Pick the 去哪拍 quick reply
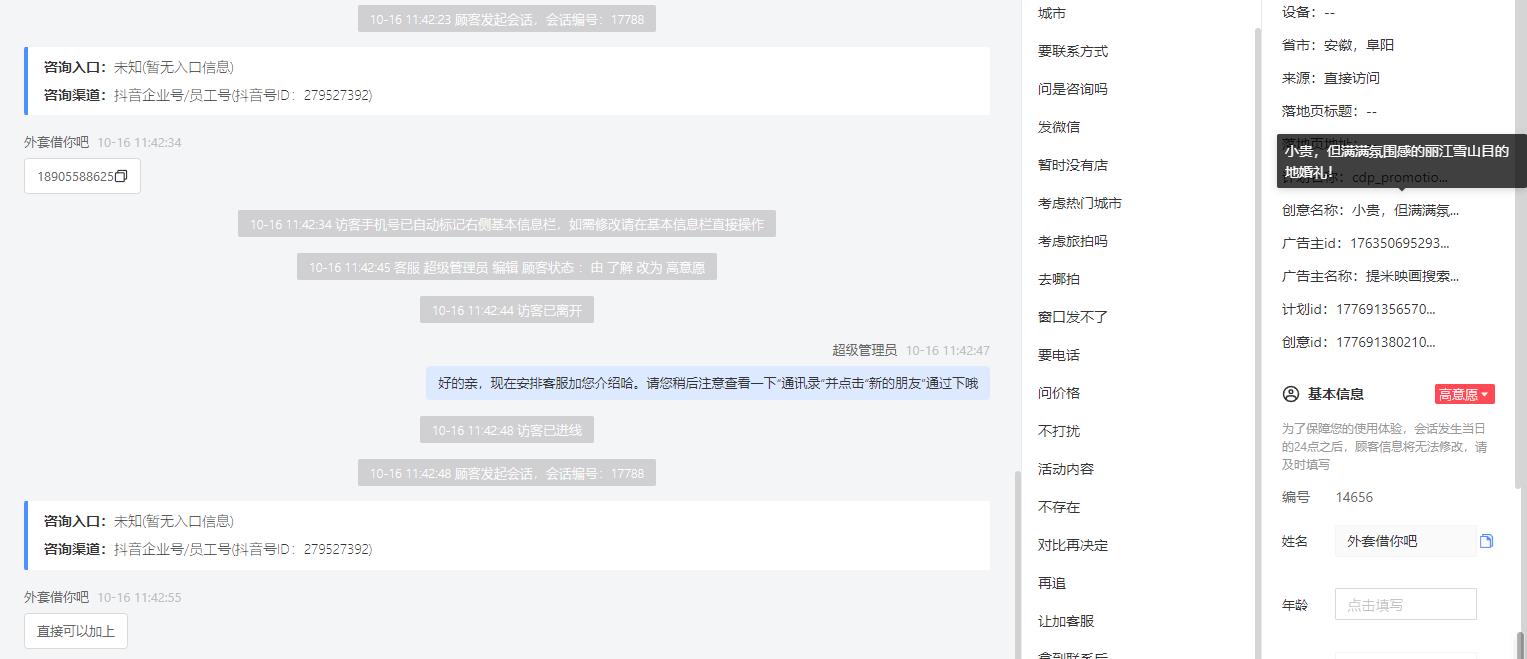 coord(1059,279)
